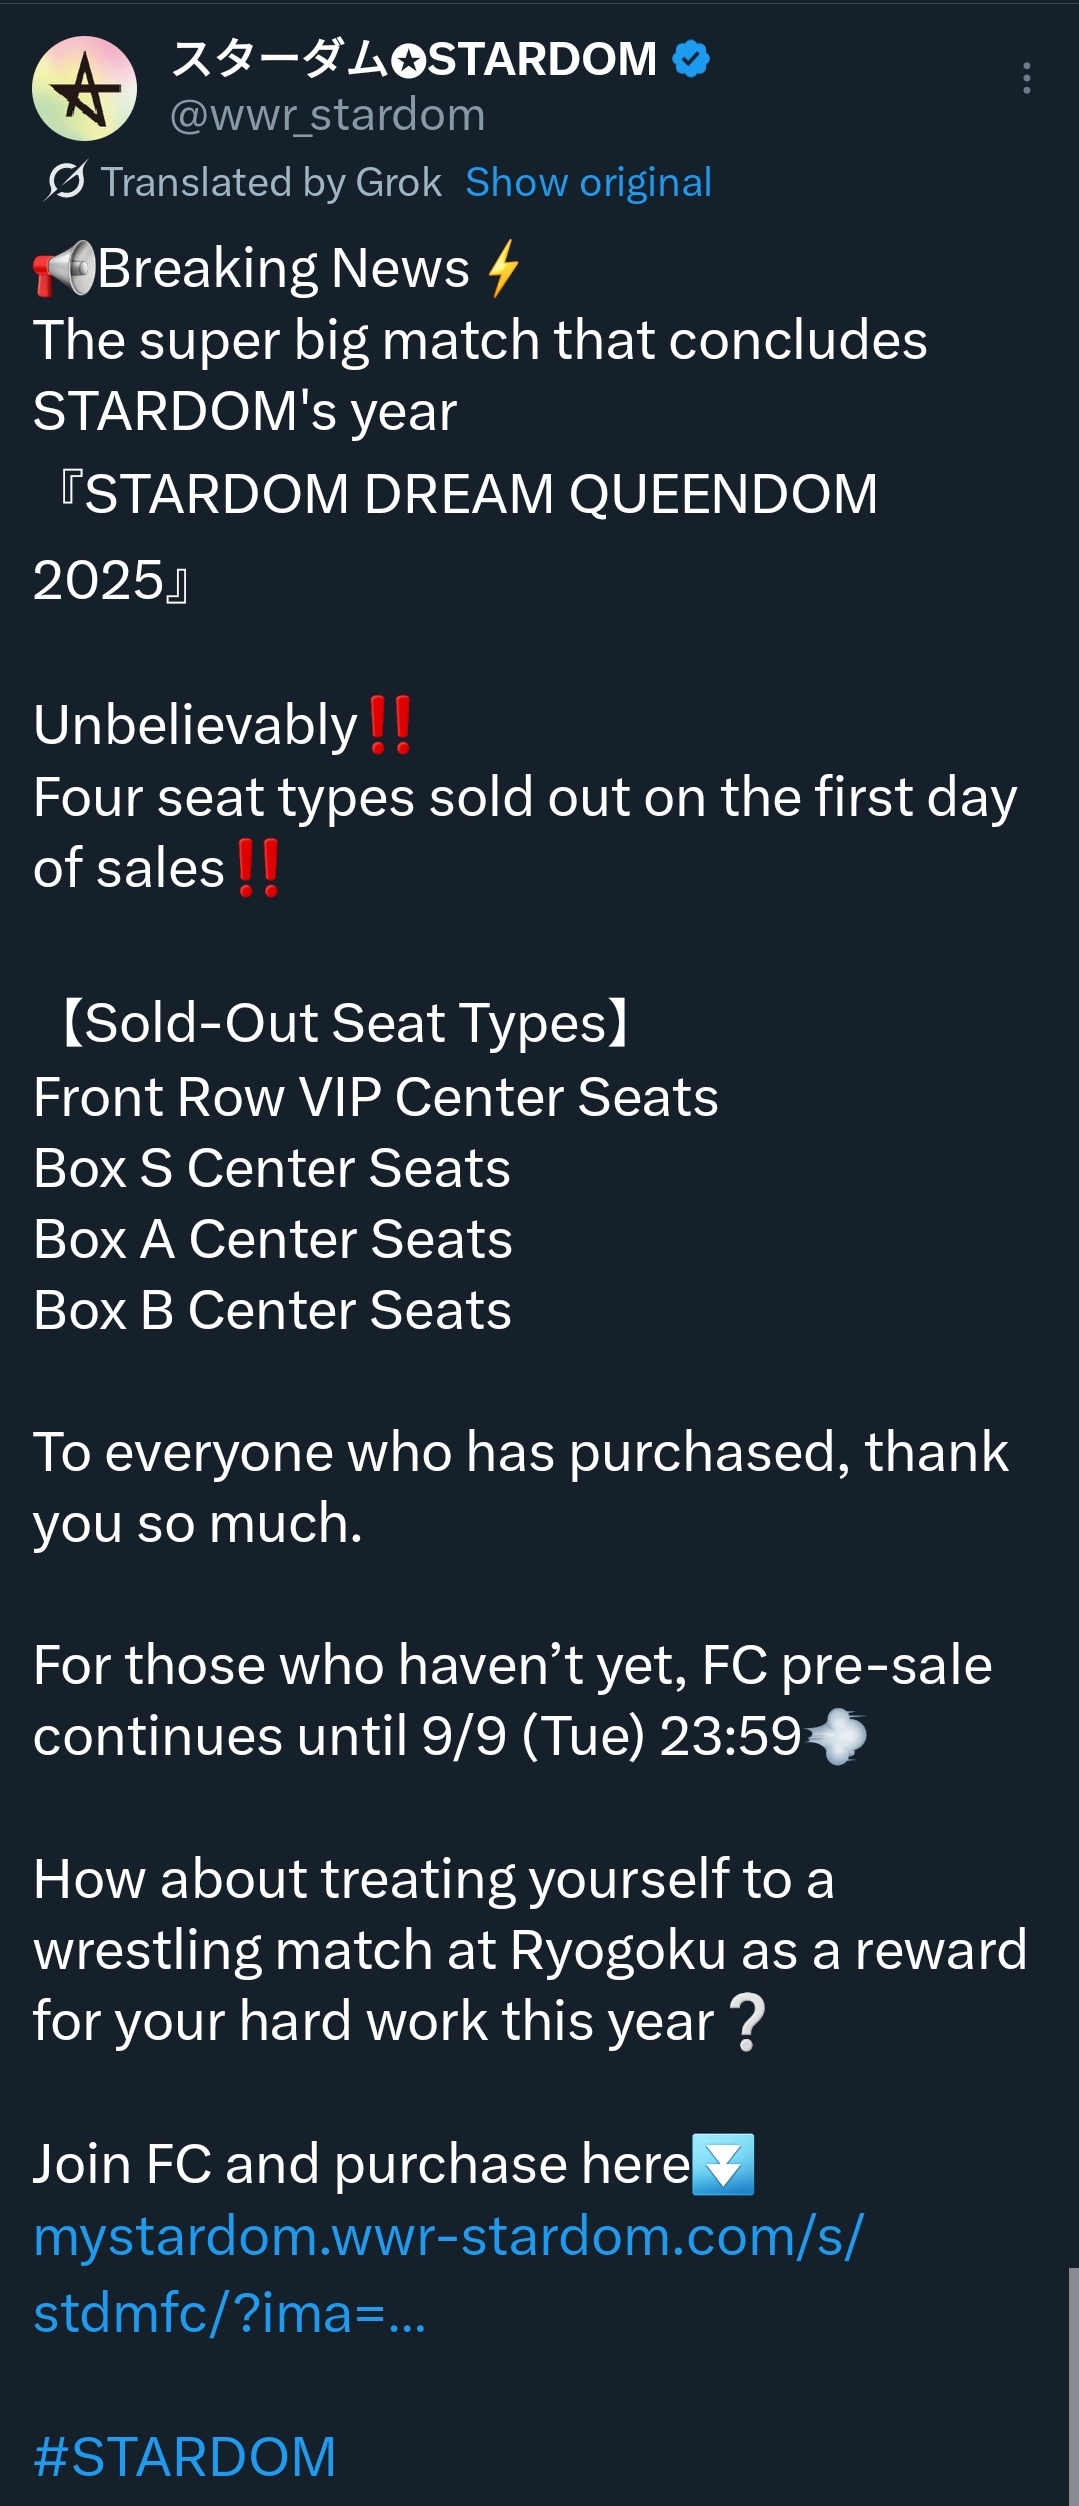This screenshot has width=1079, height=2506.
Task: Click the white question mark emoji
Action: 748,2022
